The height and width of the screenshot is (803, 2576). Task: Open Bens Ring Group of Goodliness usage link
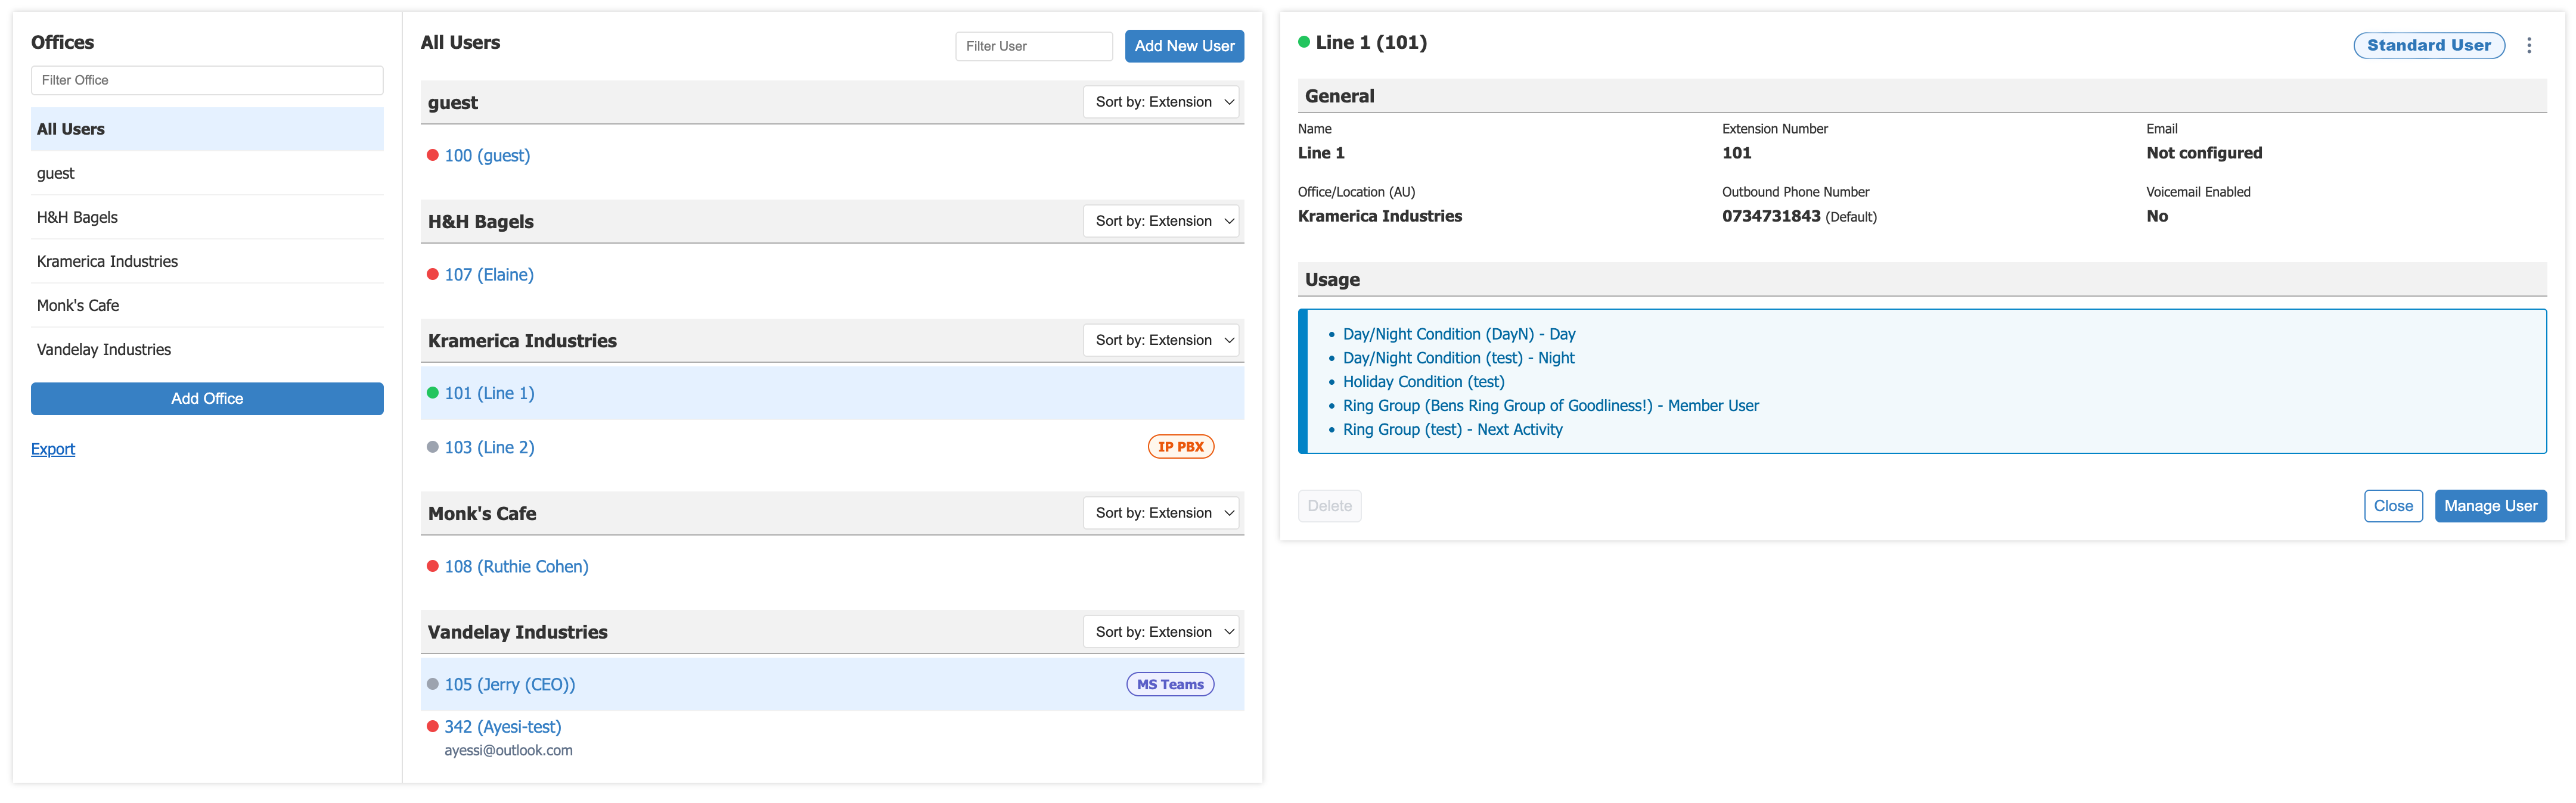[x=1550, y=406]
